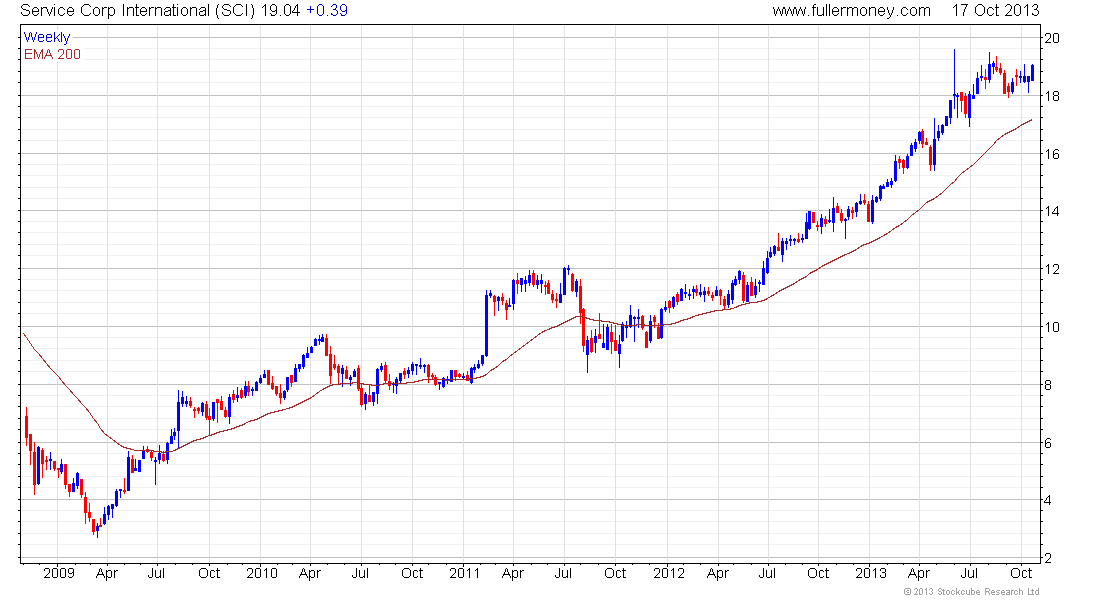Click the price change +0.39

[327, 11]
